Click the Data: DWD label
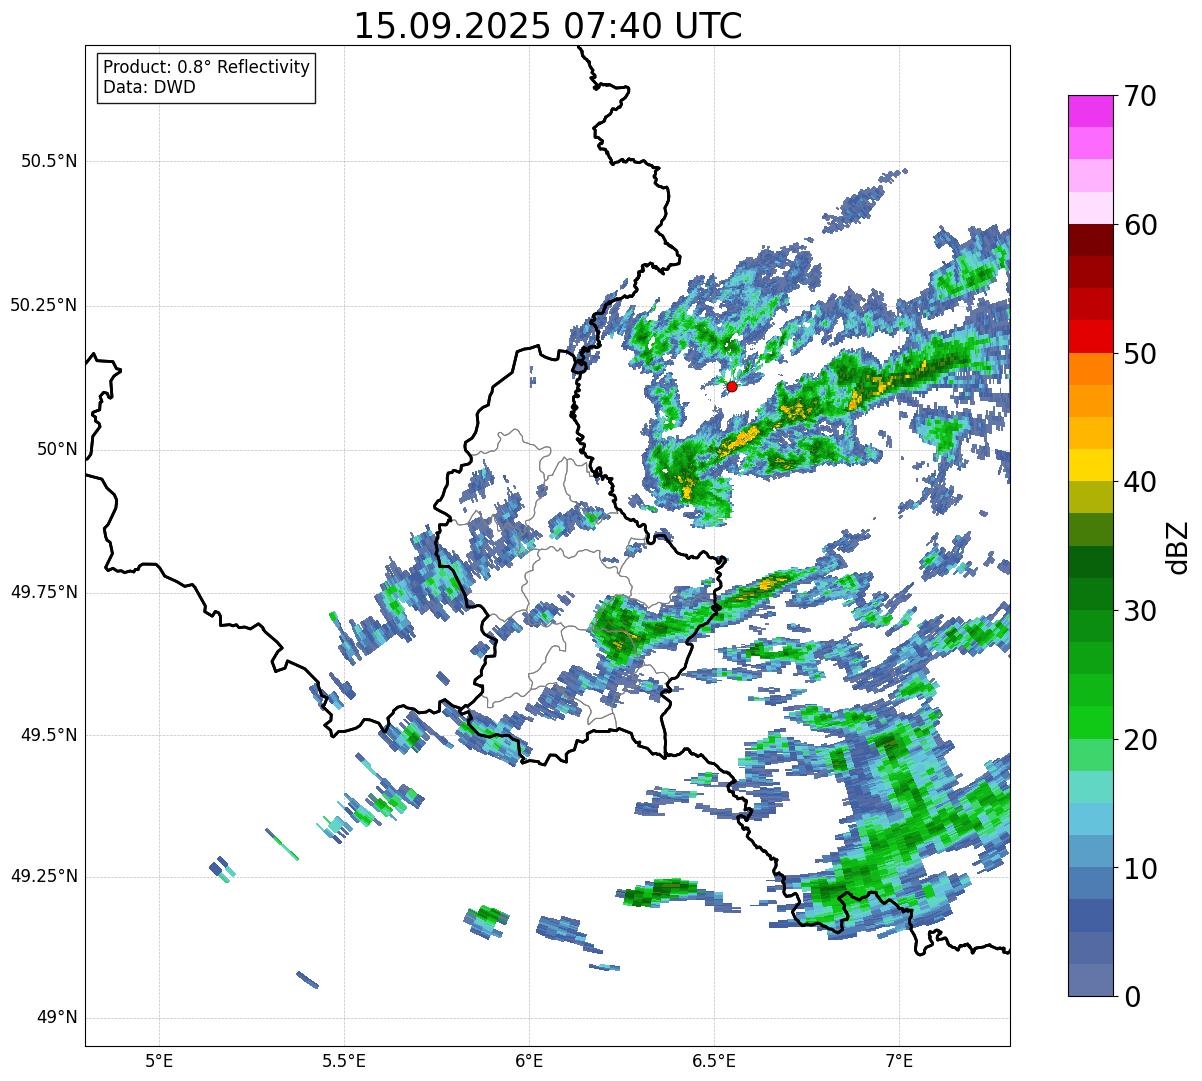This screenshot has width=1202, height=1081. click(149, 87)
